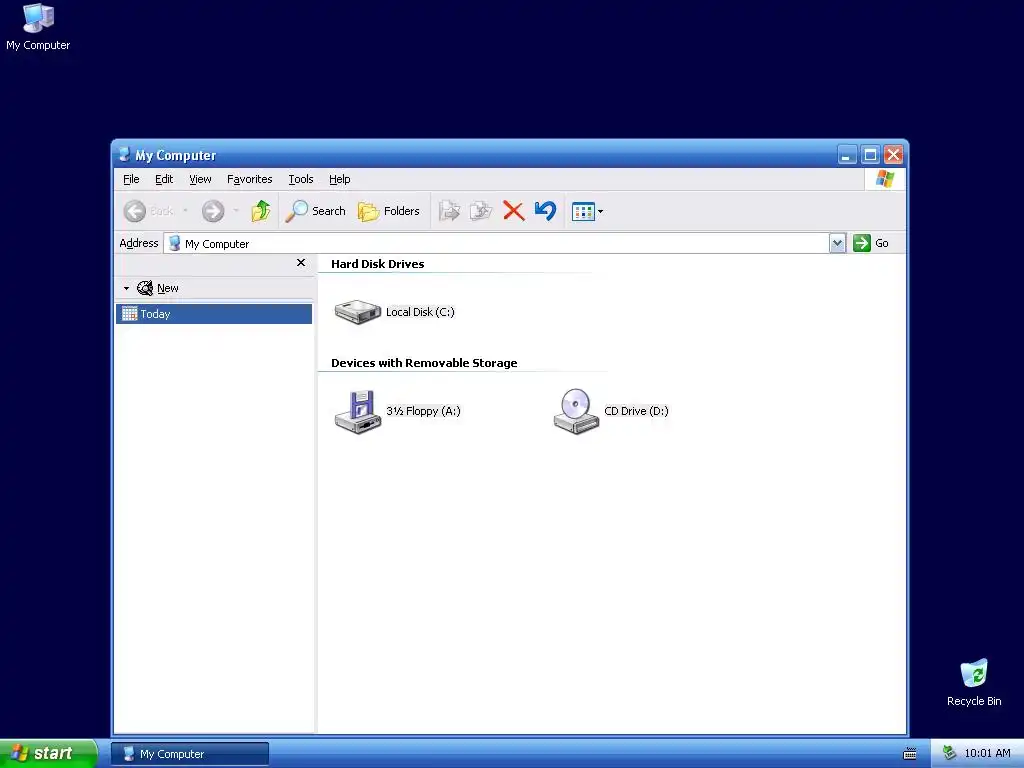1024x768 pixels.
Task: Click the blue Undo arrow
Action: [545, 211]
